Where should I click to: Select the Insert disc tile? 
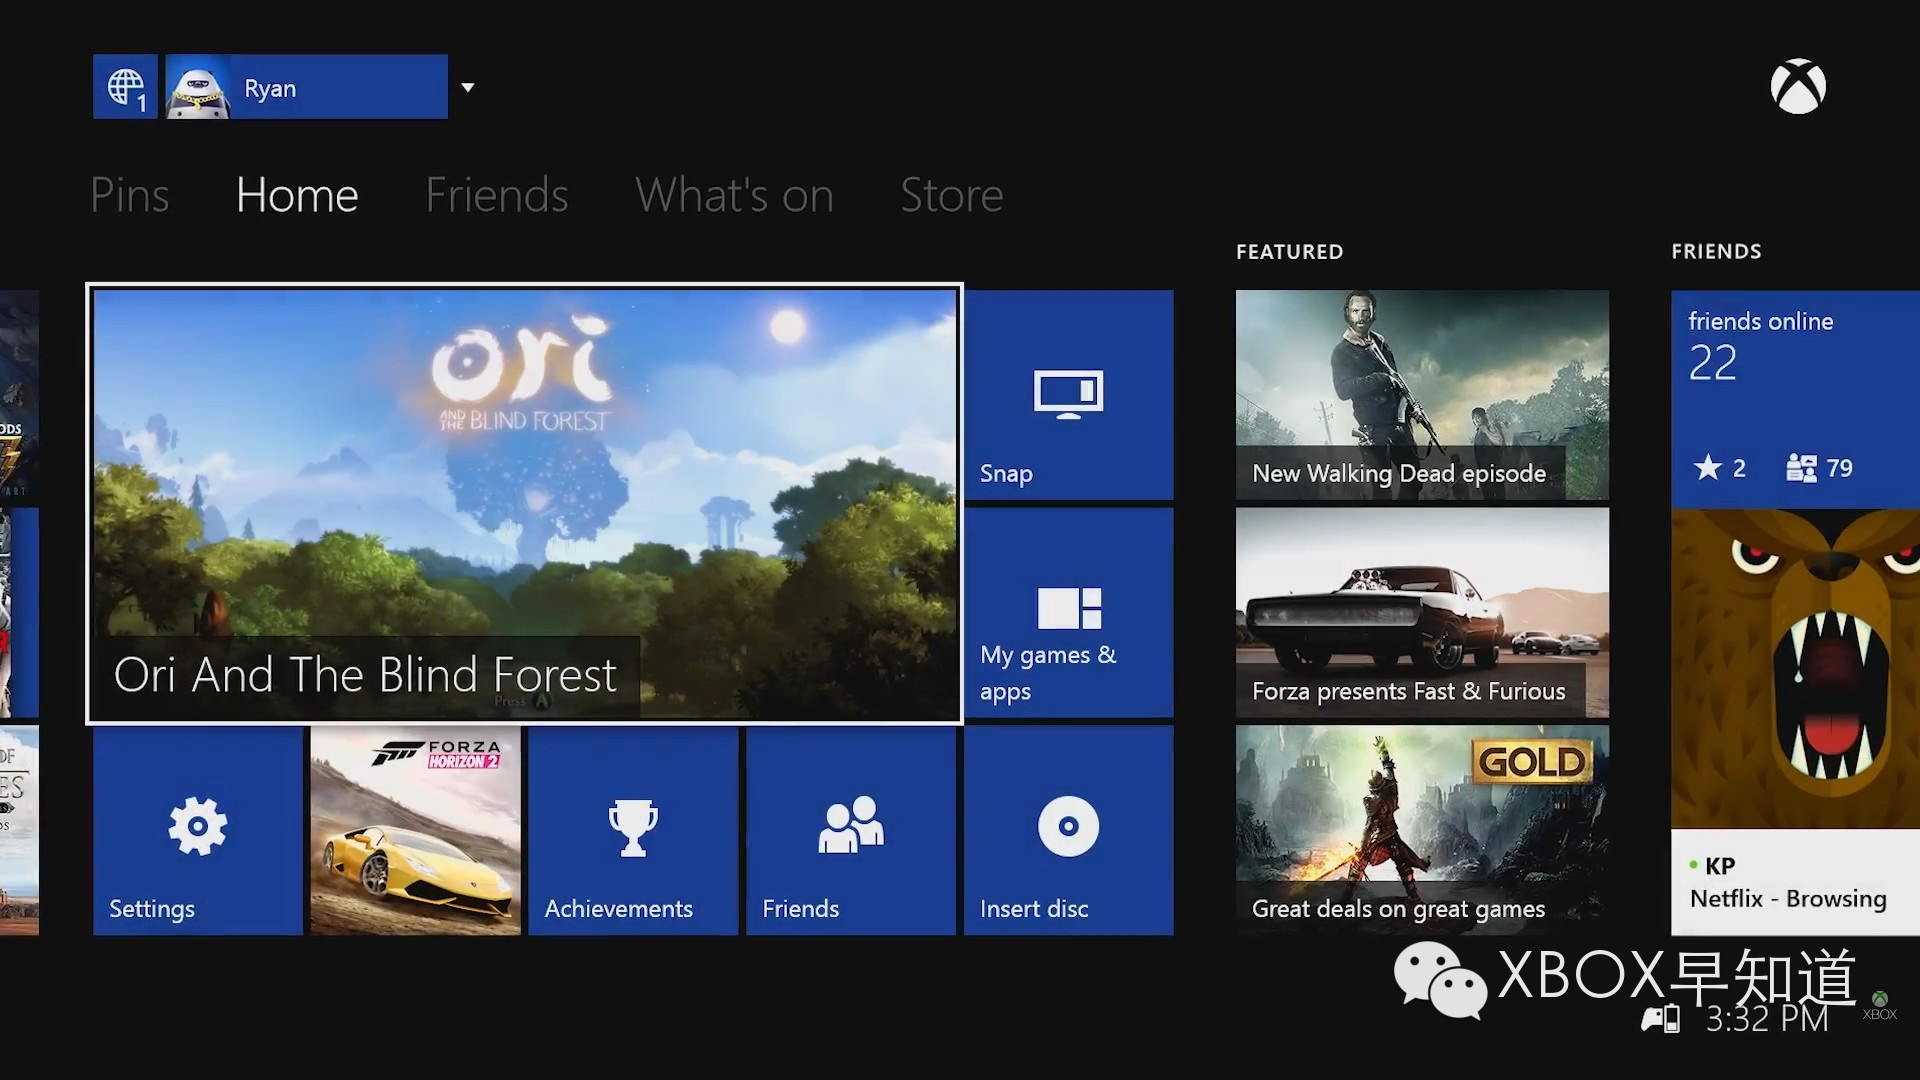click(1068, 830)
